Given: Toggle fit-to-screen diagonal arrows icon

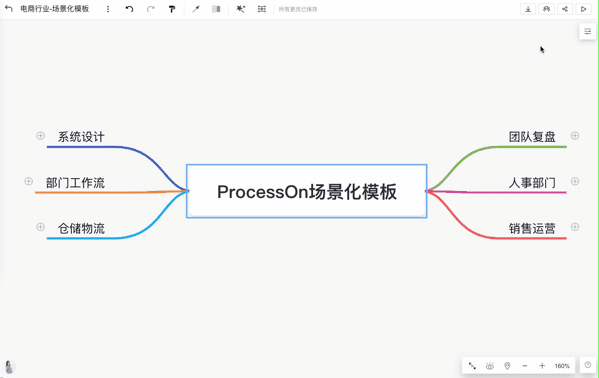Looking at the screenshot, I should pyautogui.click(x=472, y=366).
